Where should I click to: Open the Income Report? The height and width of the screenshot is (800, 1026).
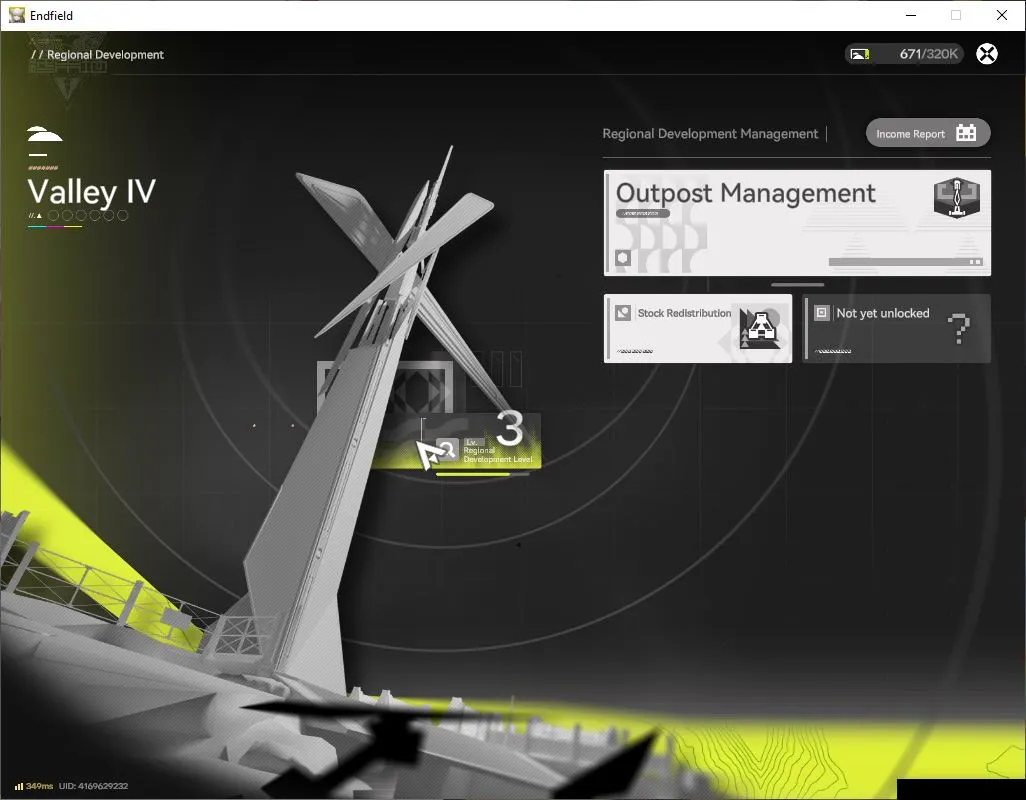927,133
